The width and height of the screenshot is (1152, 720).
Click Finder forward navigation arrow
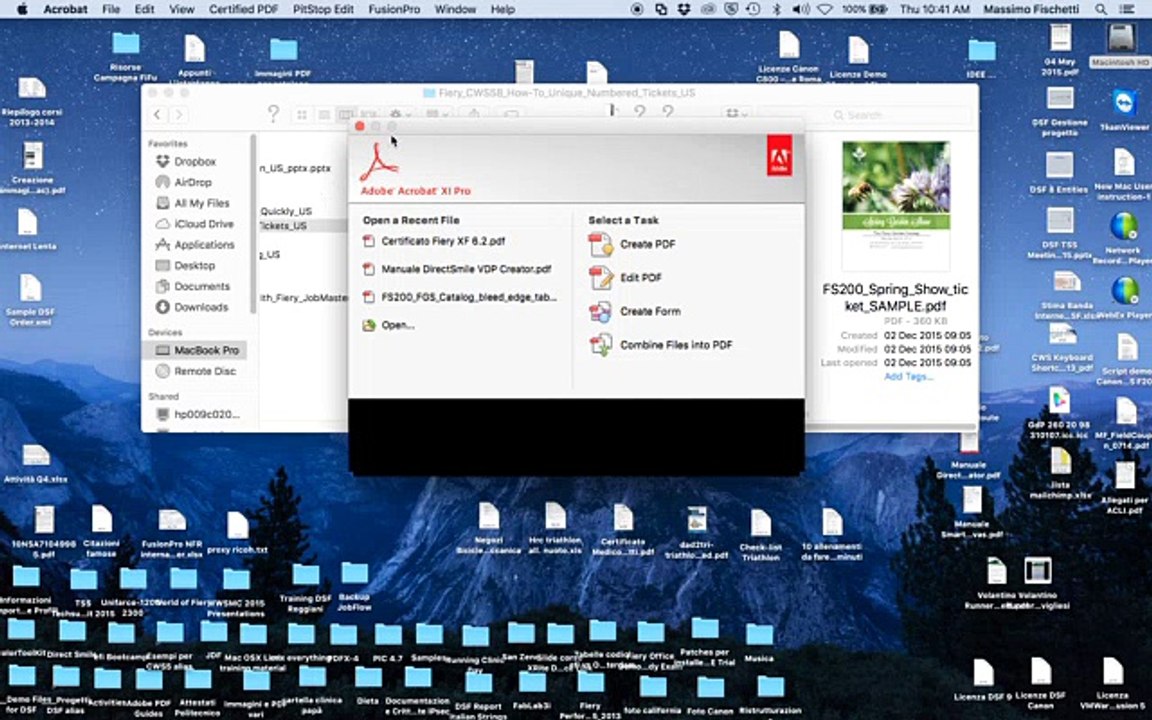click(x=179, y=115)
